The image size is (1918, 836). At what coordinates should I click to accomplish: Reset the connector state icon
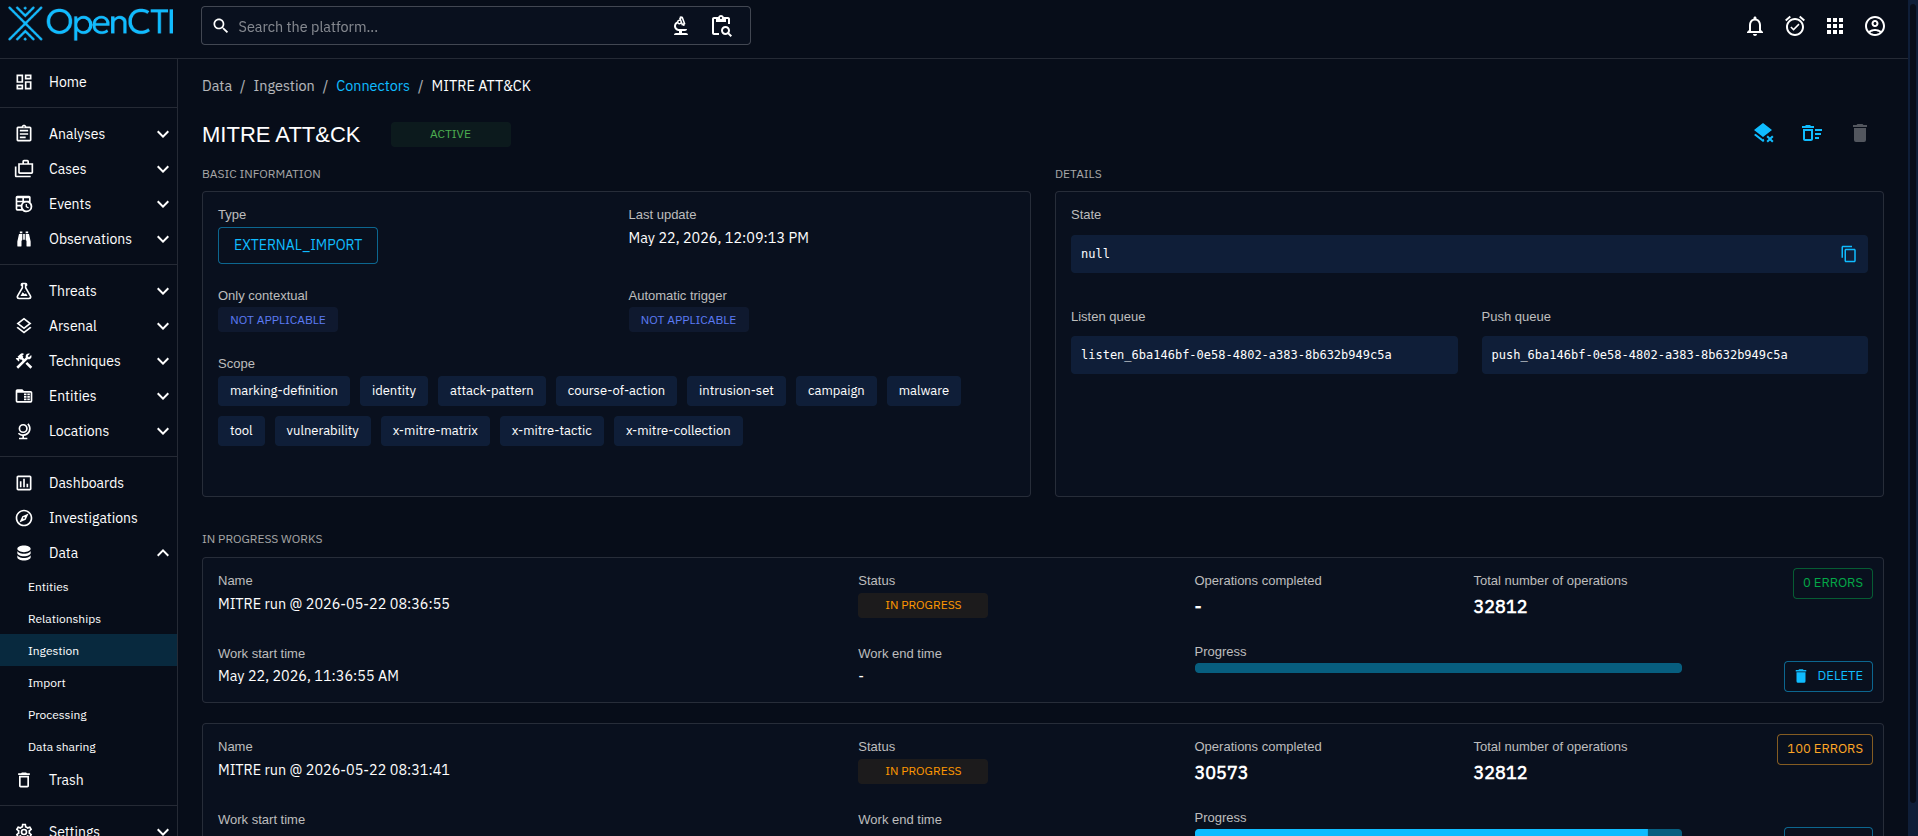click(1764, 133)
